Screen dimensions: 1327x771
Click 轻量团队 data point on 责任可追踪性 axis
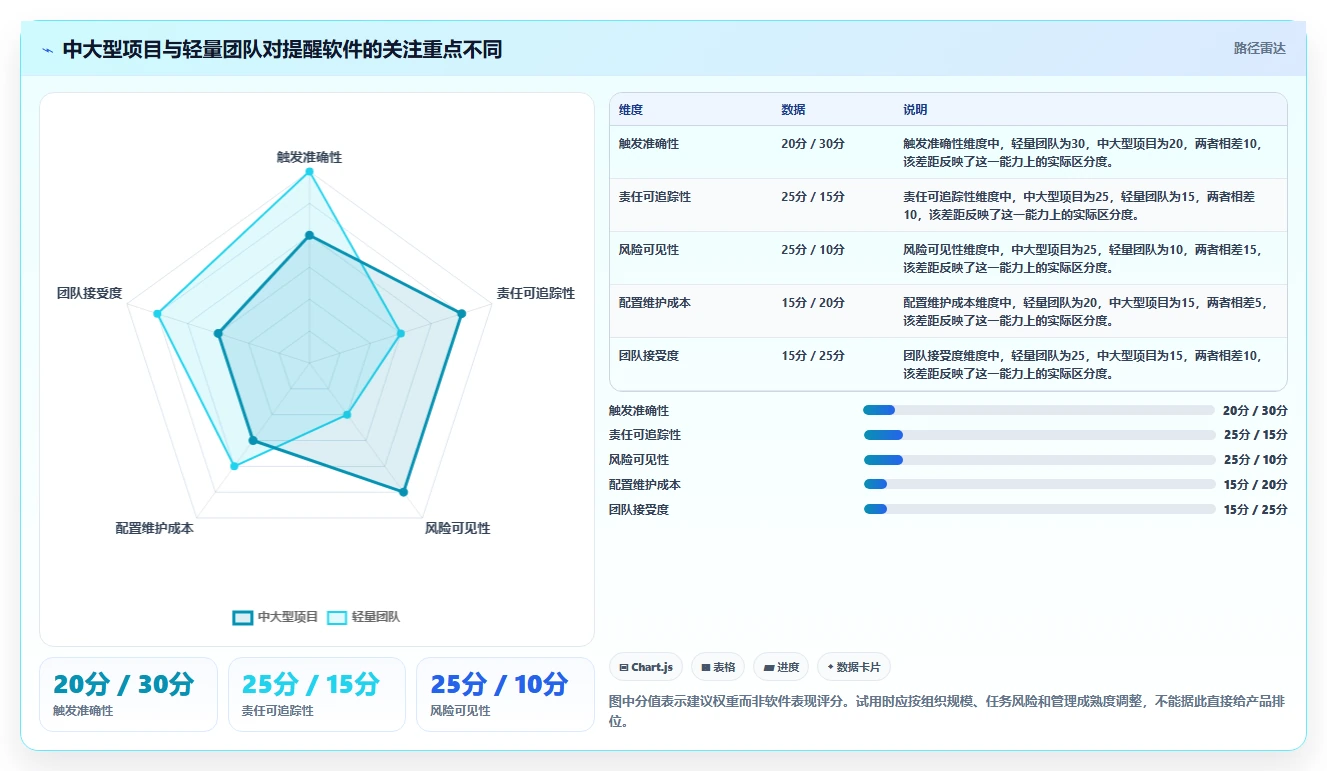tap(400, 334)
